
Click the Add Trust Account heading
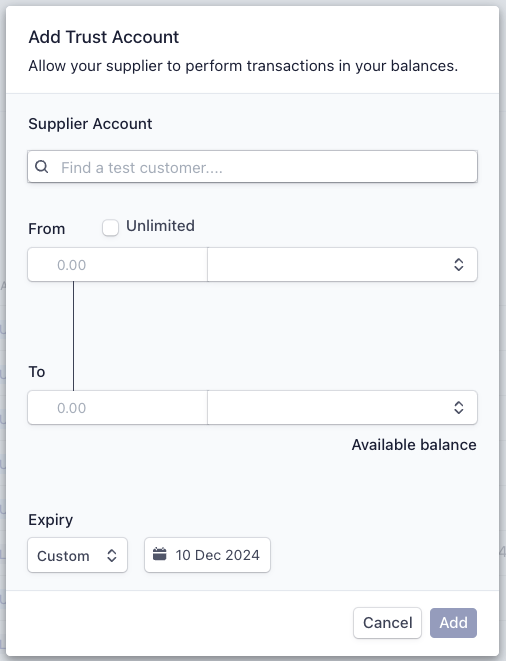(104, 37)
